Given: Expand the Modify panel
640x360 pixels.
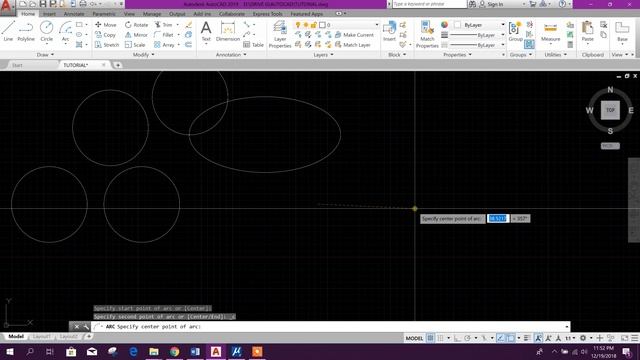Looking at the screenshot, I should coord(144,54).
